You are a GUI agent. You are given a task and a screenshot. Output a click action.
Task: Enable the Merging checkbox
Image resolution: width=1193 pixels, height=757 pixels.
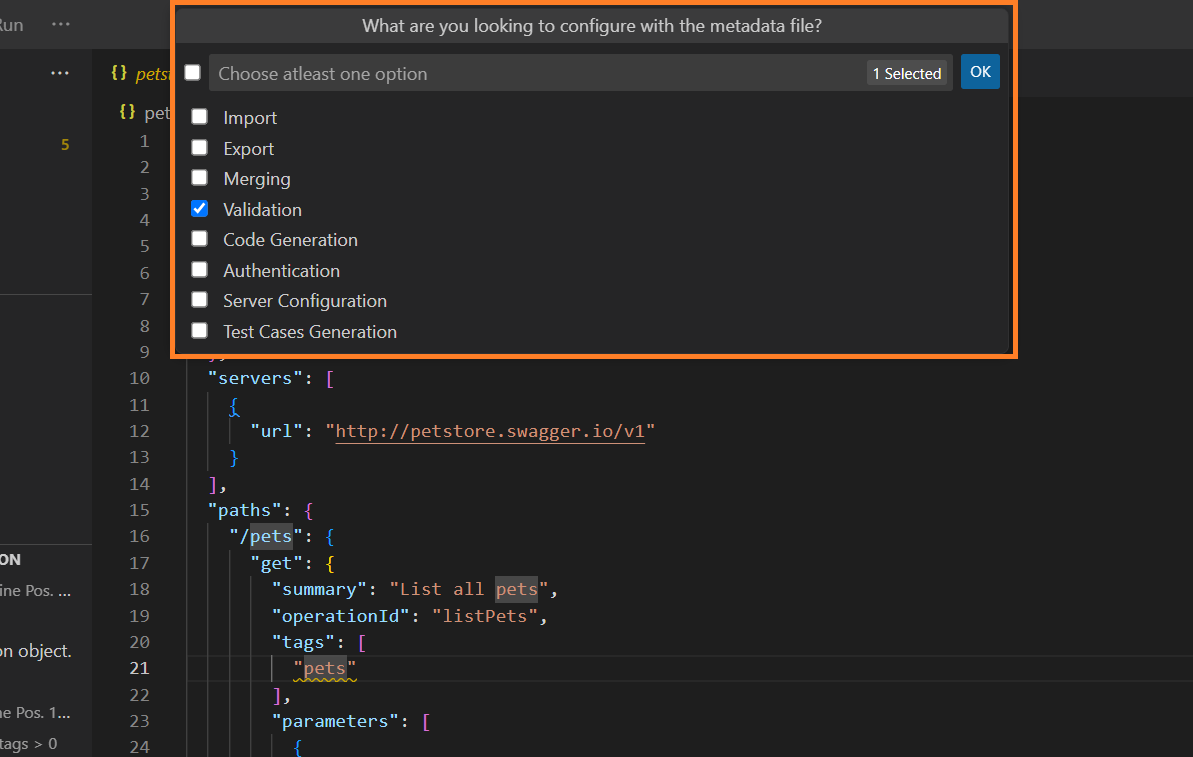pyautogui.click(x=199, y=178)
